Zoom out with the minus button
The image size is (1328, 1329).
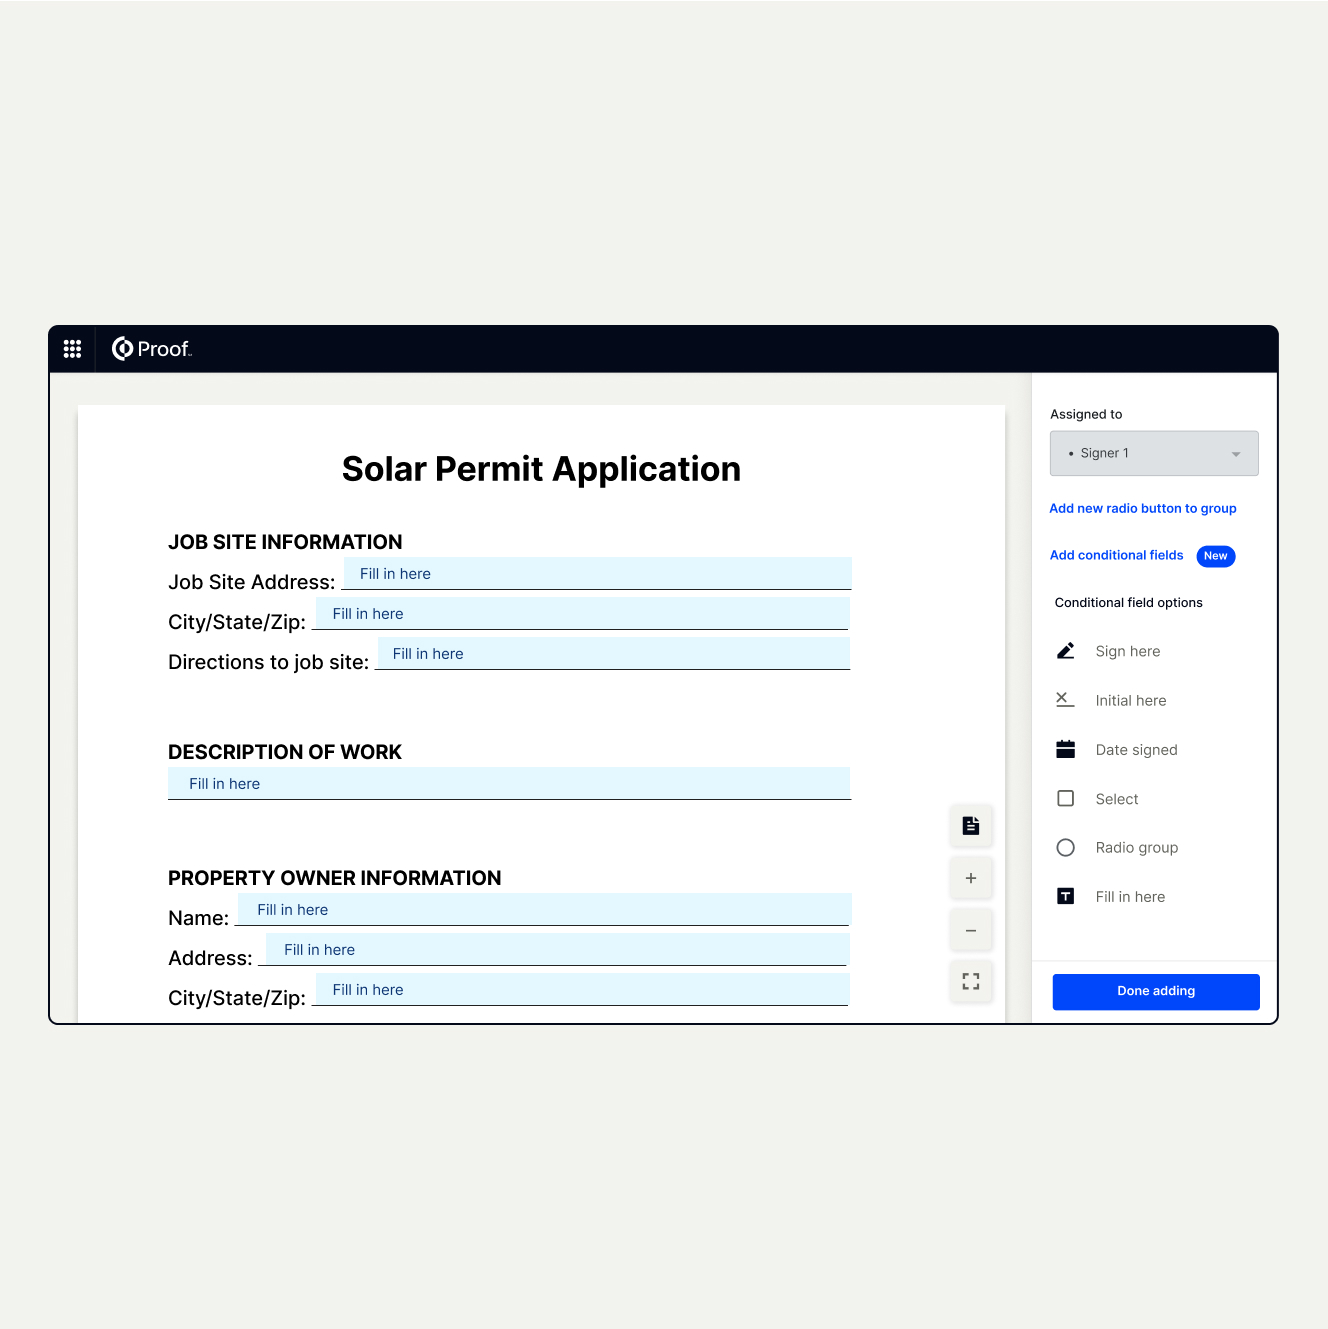pyautogui.click(x=970, y=930)
